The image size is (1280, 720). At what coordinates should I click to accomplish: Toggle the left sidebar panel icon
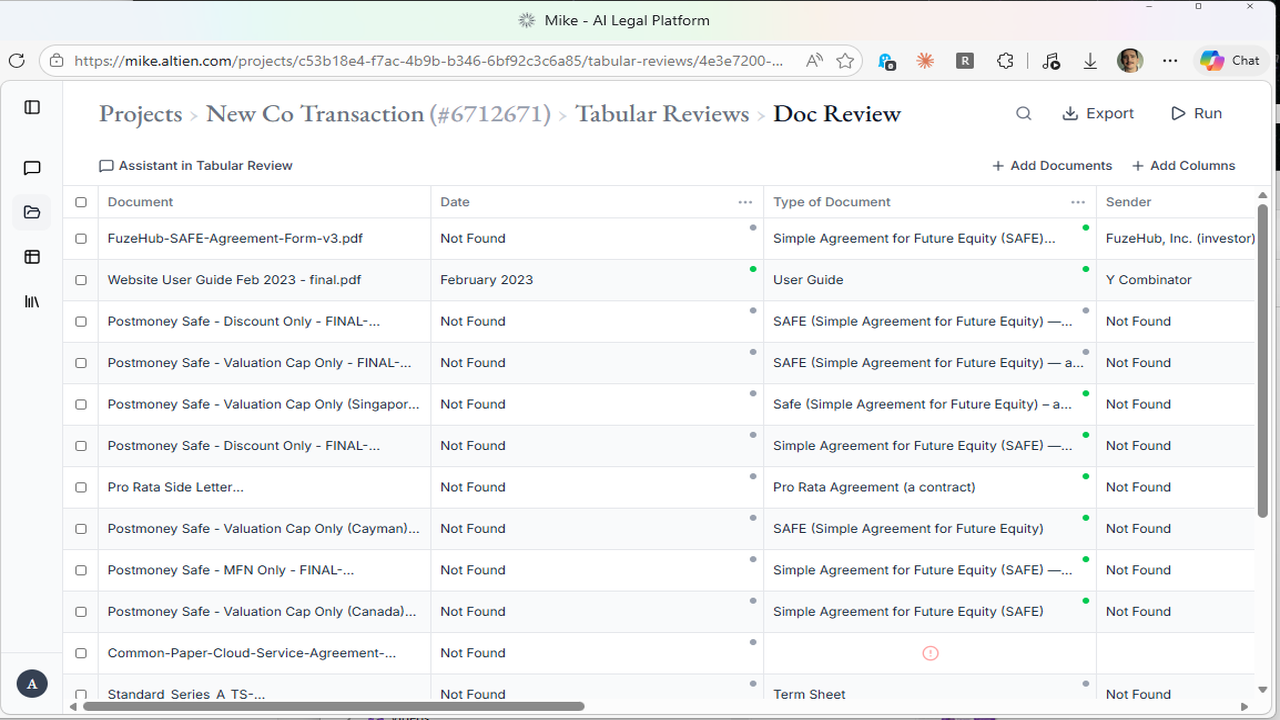click(32, 107)
